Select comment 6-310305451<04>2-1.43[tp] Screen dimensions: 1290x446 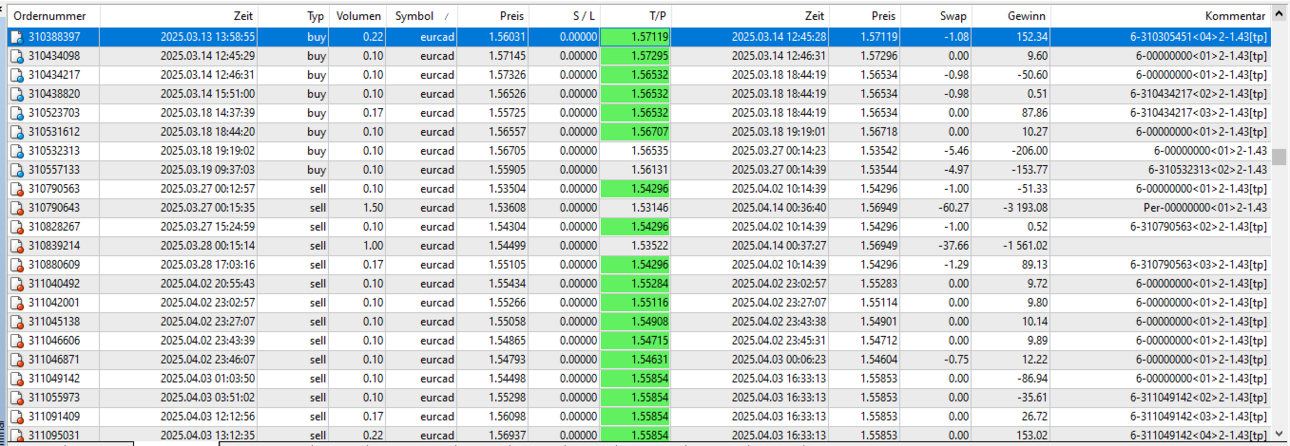pos(1199,36)
